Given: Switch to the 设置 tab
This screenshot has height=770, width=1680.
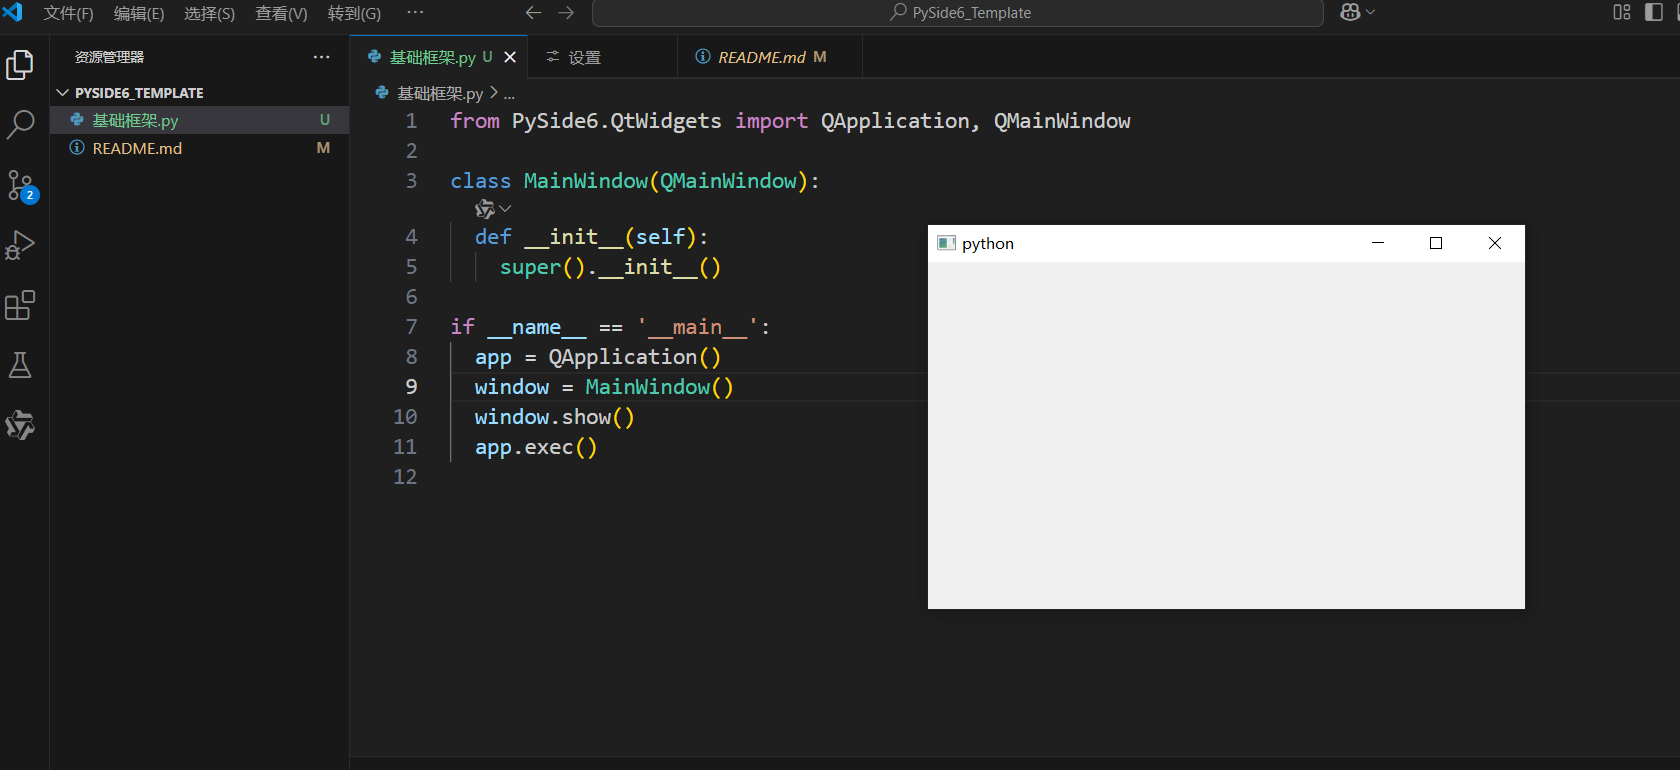Looking at the screenshot, I should point(584,57).
